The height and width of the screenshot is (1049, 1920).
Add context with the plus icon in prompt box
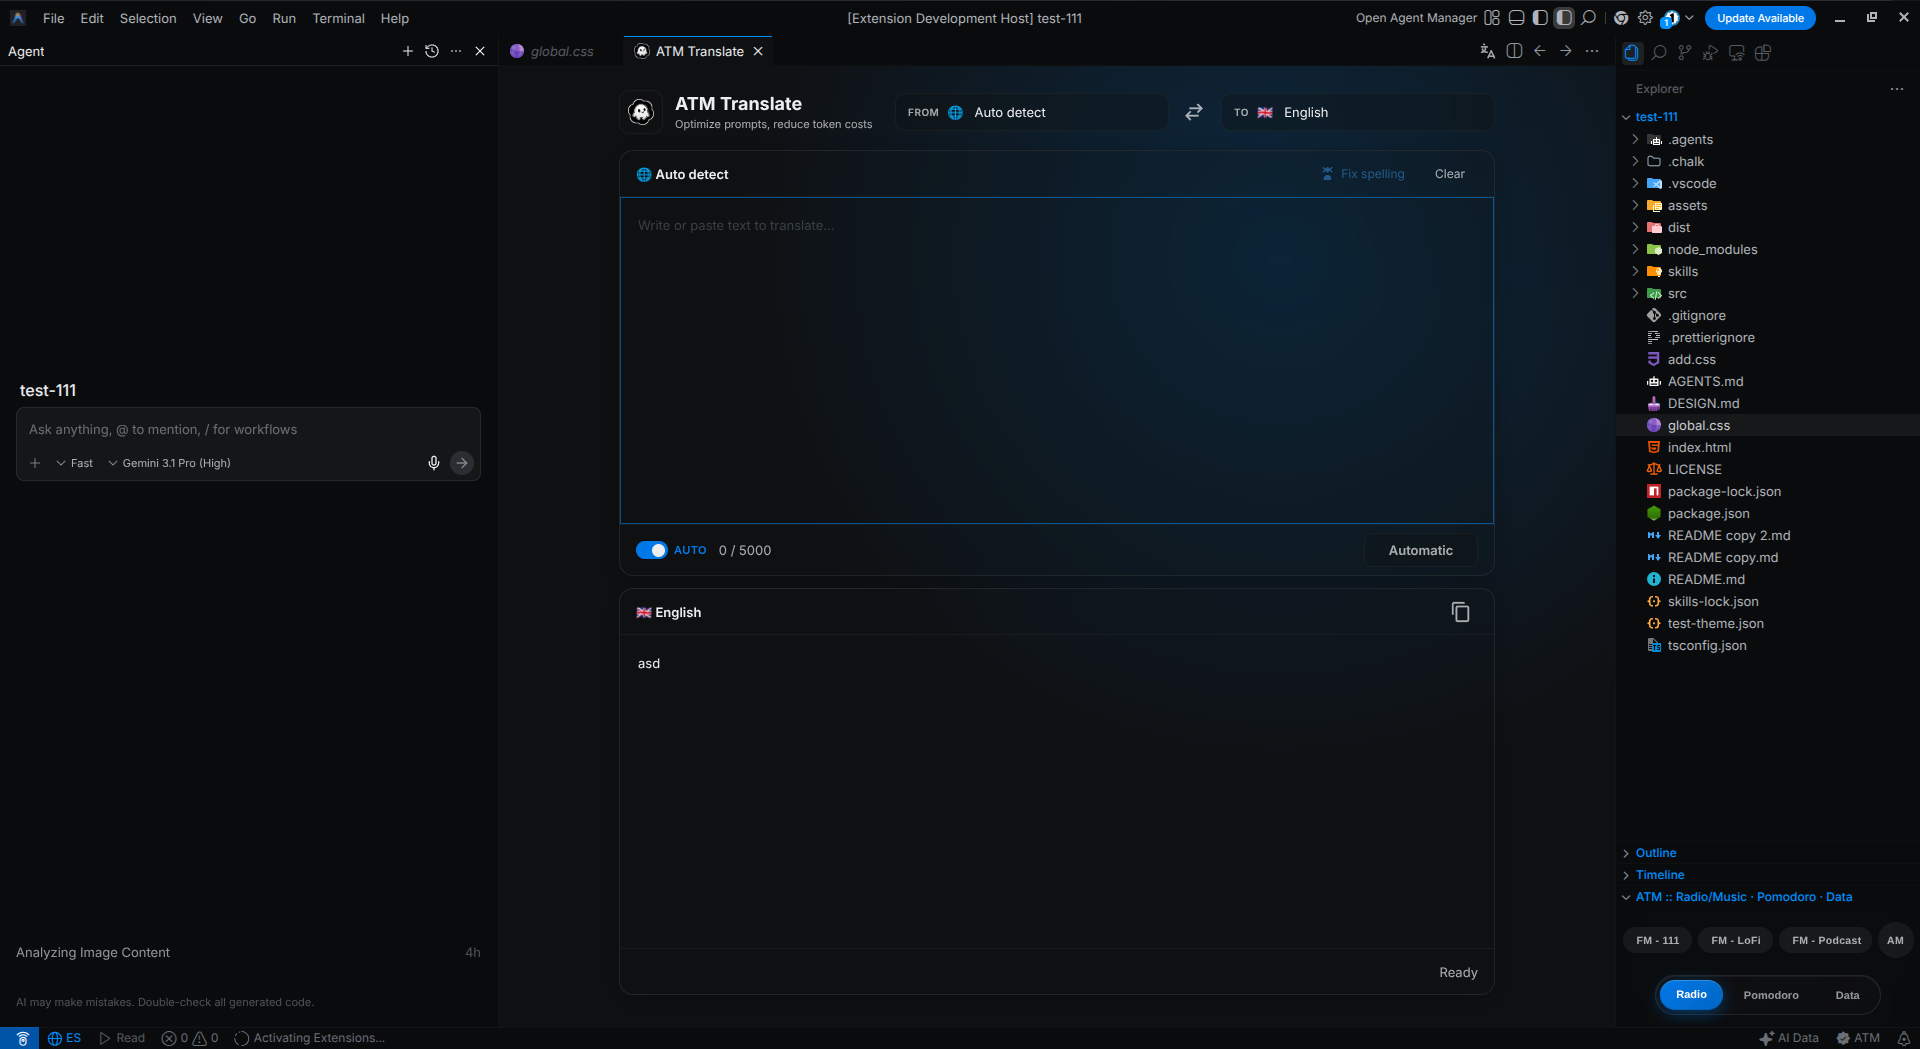(35, 463)
